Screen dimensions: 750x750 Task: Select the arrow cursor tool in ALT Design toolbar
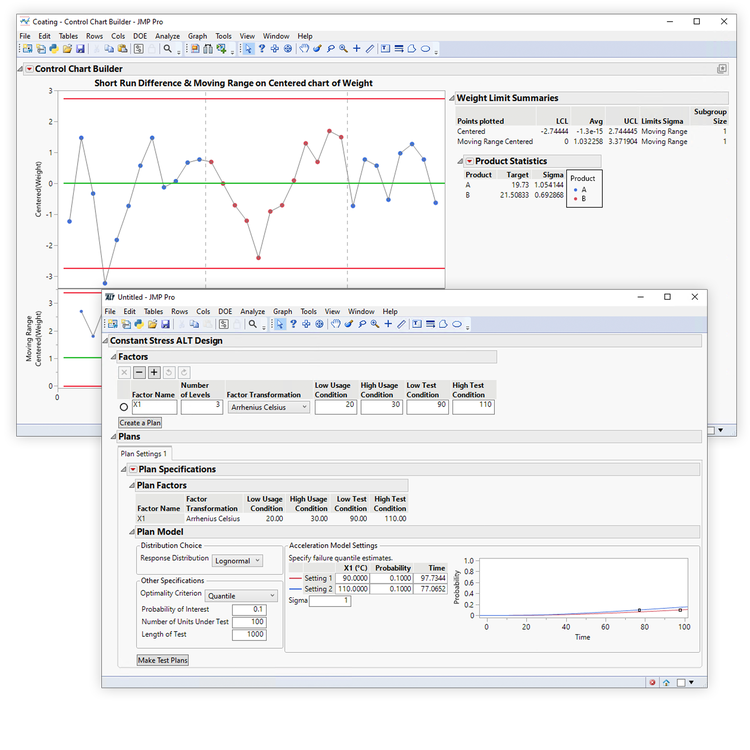[x=281, y=324]
